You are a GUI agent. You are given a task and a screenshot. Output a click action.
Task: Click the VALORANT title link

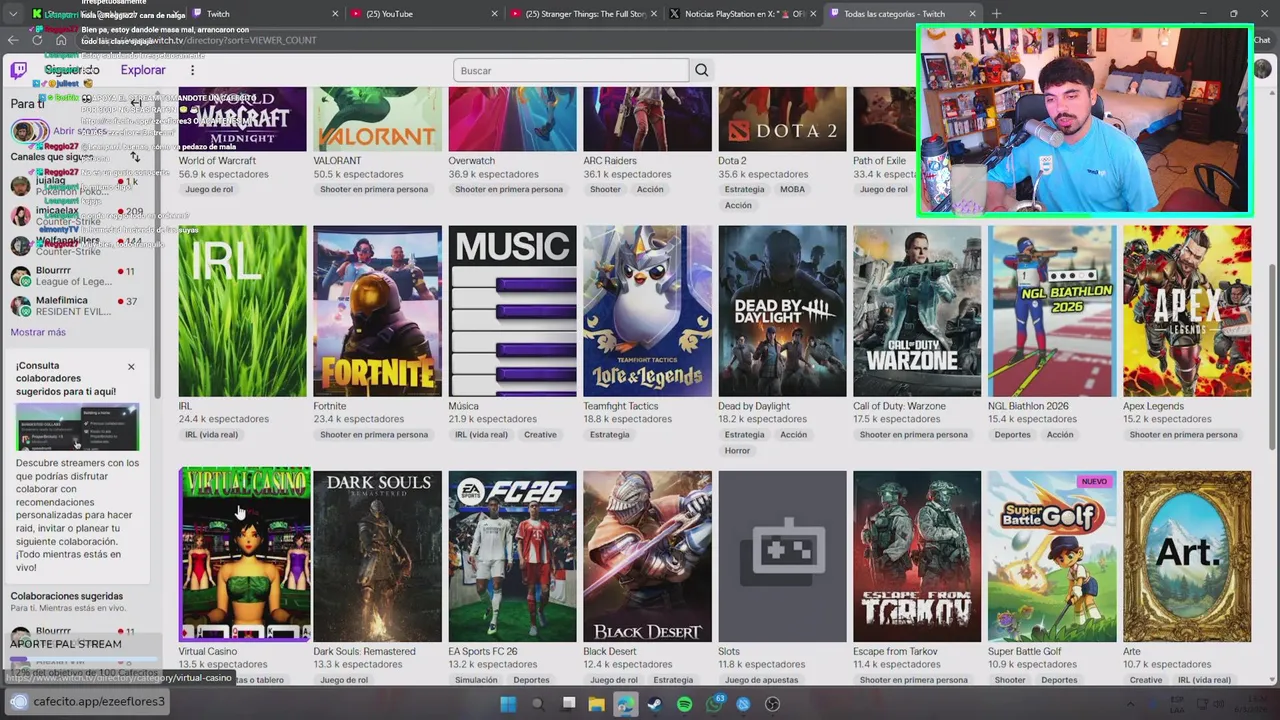click(337, 160)
